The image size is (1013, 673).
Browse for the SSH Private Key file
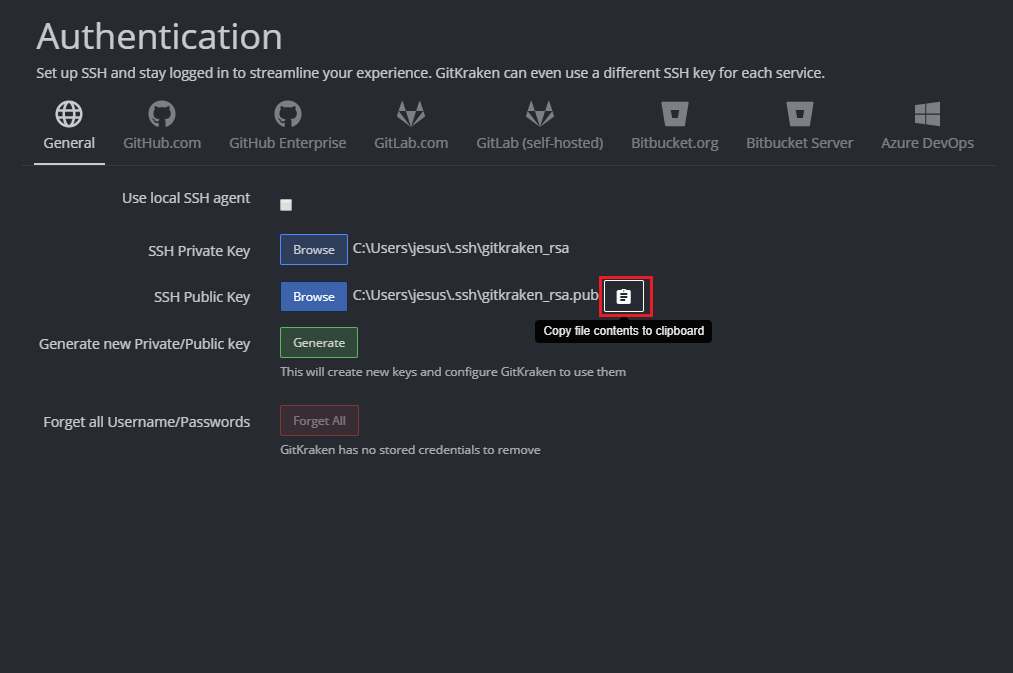click(314, 250)
